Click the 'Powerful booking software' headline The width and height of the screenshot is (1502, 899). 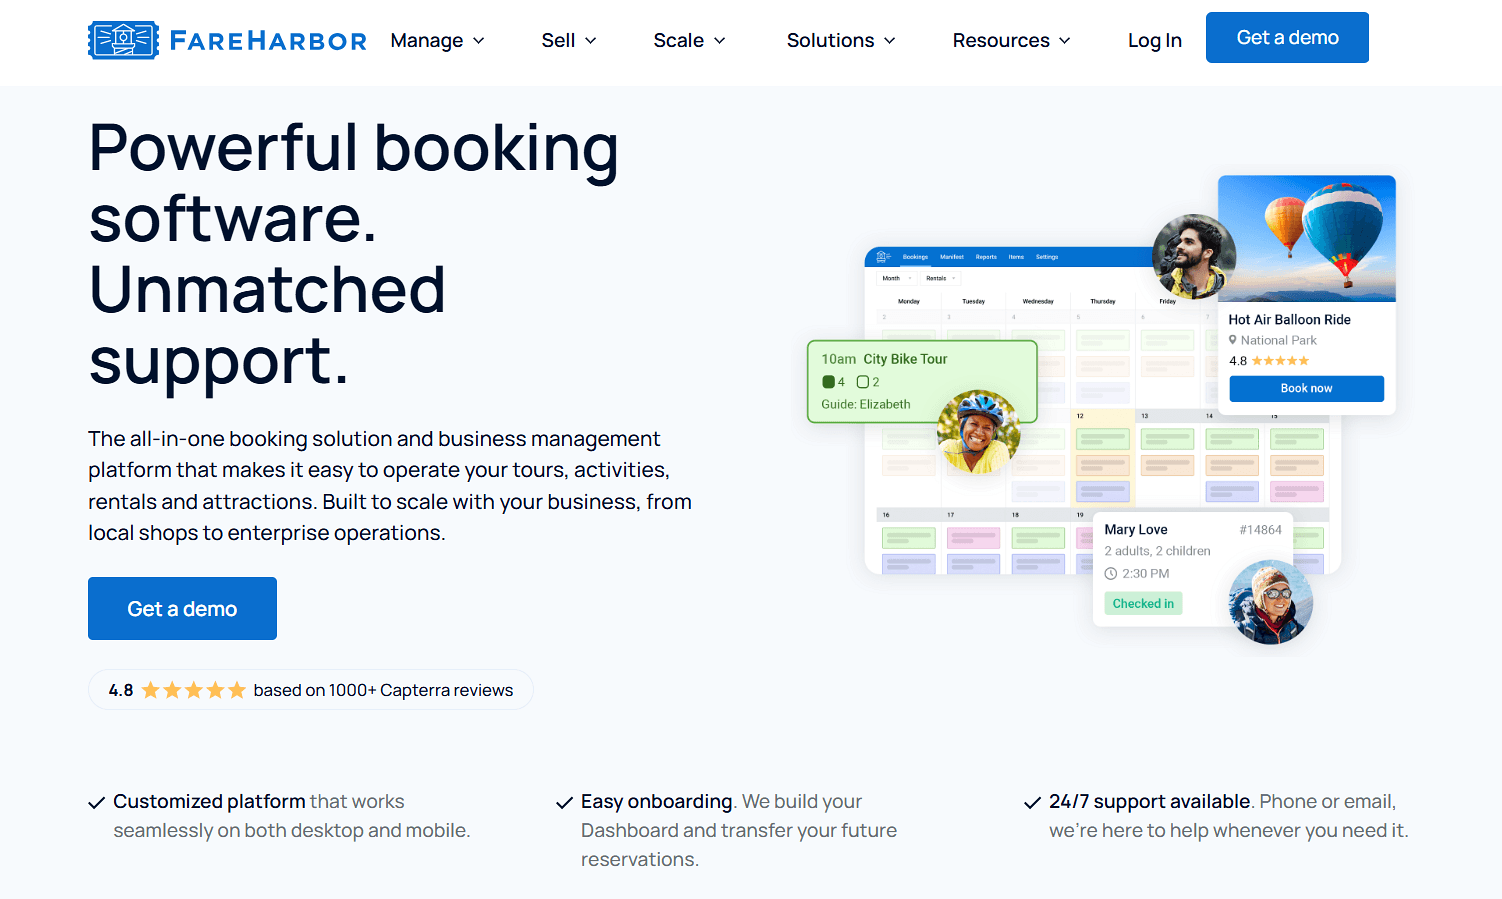click(x=354, y=183)
